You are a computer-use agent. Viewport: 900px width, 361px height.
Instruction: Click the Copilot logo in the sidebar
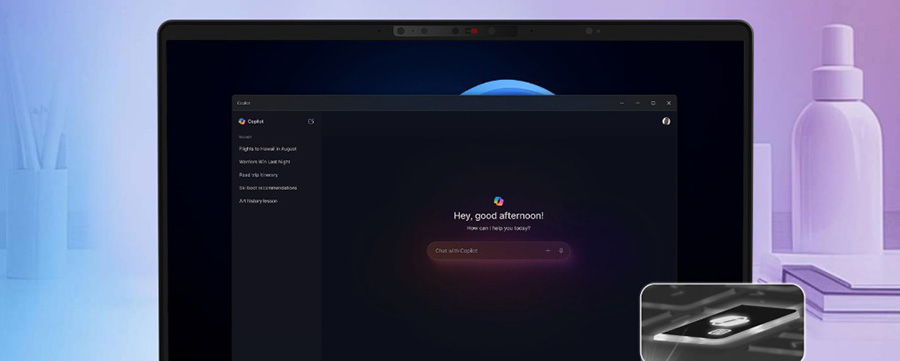click(242, 122)
